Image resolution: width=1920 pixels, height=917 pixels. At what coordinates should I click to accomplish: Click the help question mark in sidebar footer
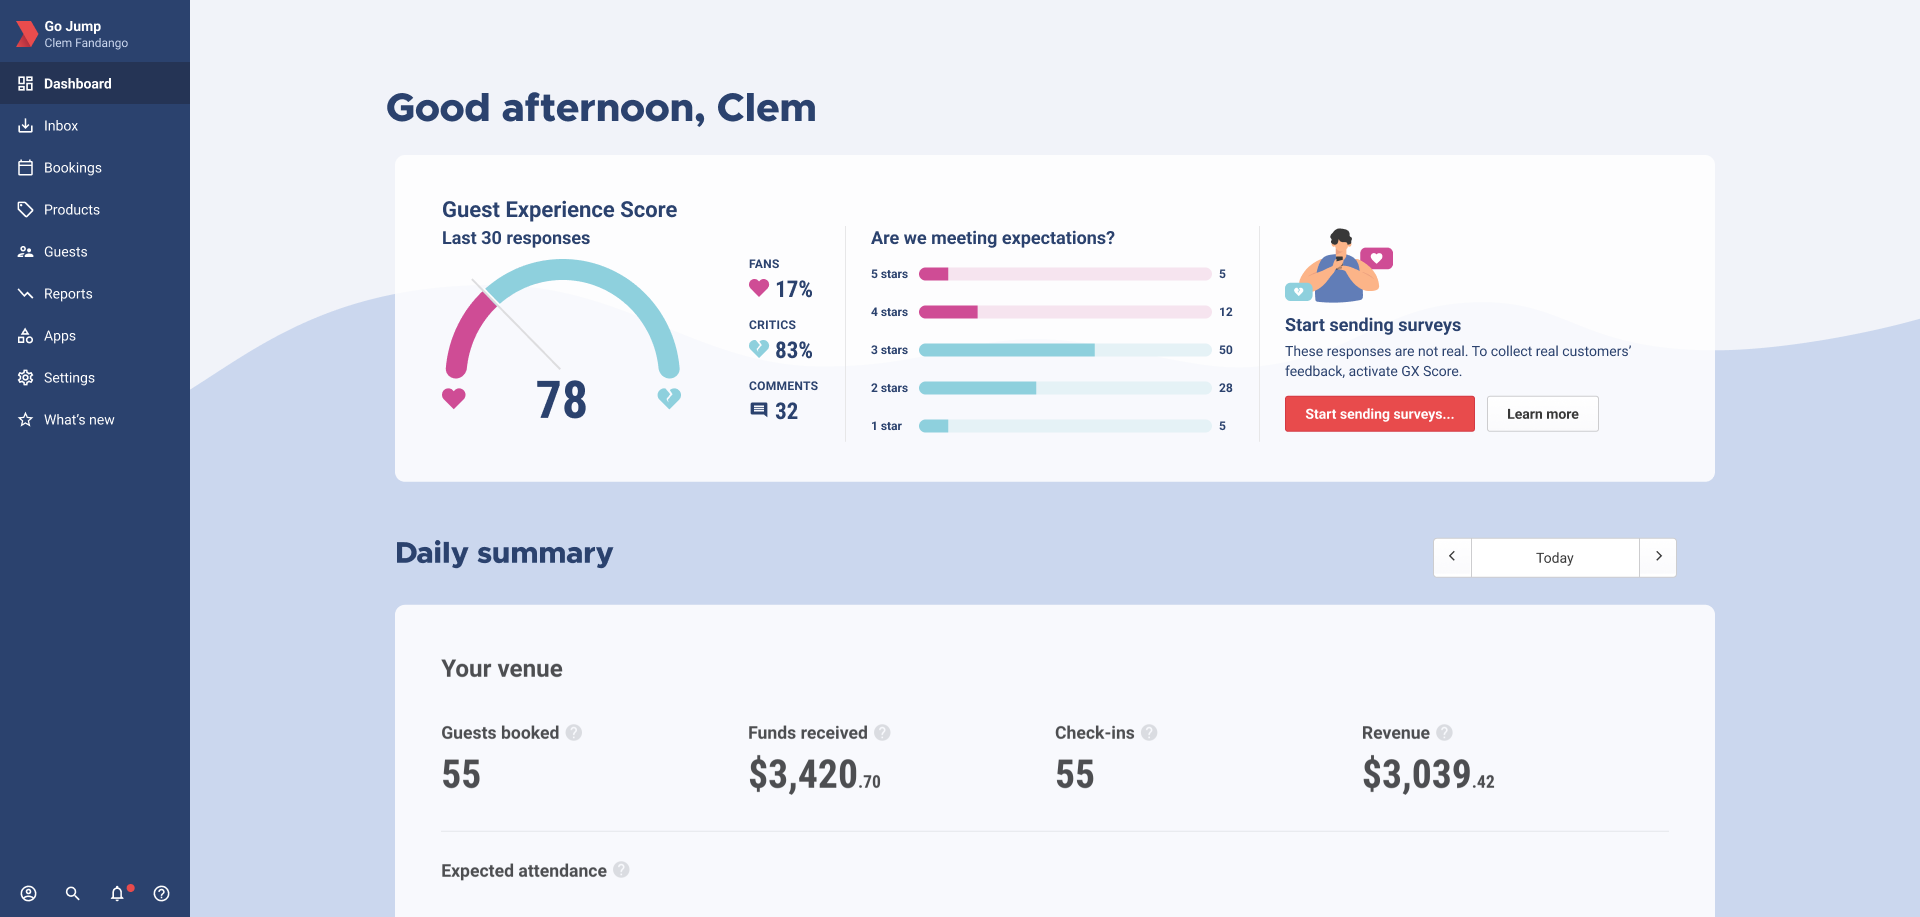coord(161,894)
